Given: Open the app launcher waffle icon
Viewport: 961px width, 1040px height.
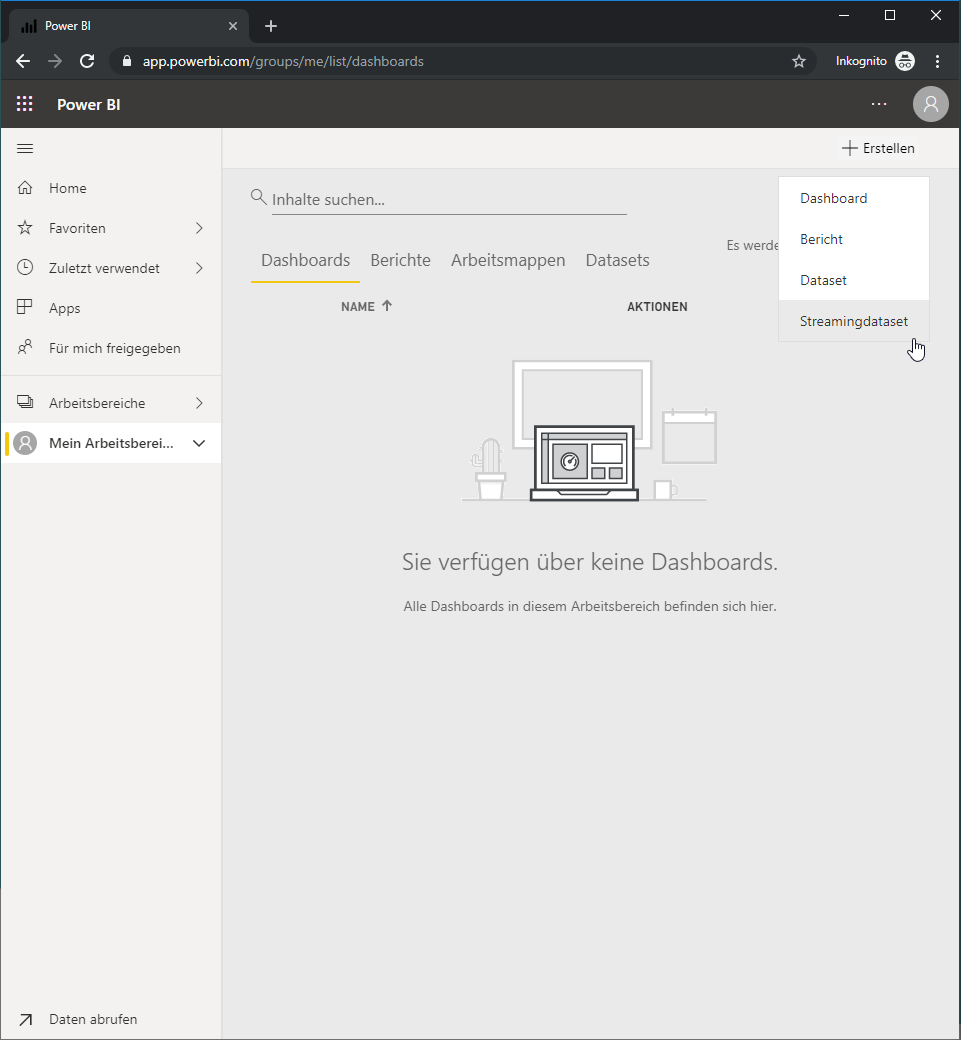Looking at the screenshot, I should (25, 104).
